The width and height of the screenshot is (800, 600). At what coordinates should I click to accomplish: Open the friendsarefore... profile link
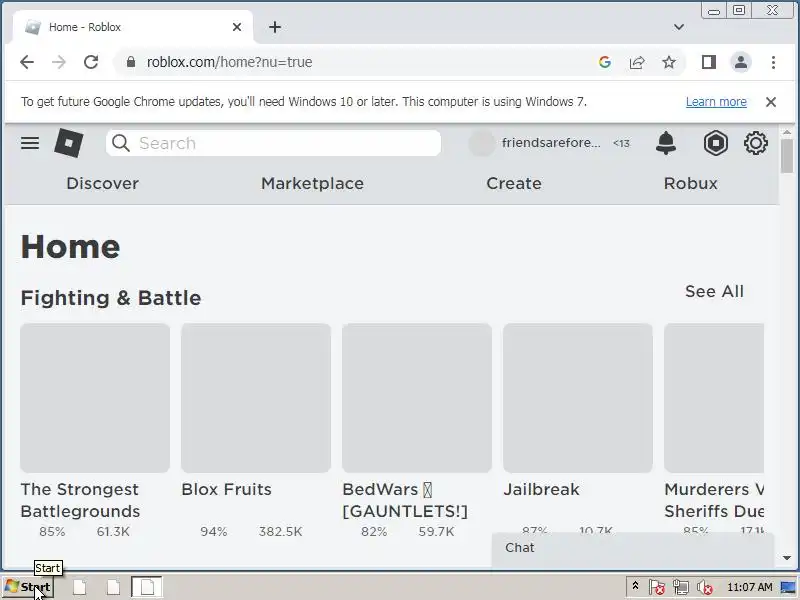point(551,143)
